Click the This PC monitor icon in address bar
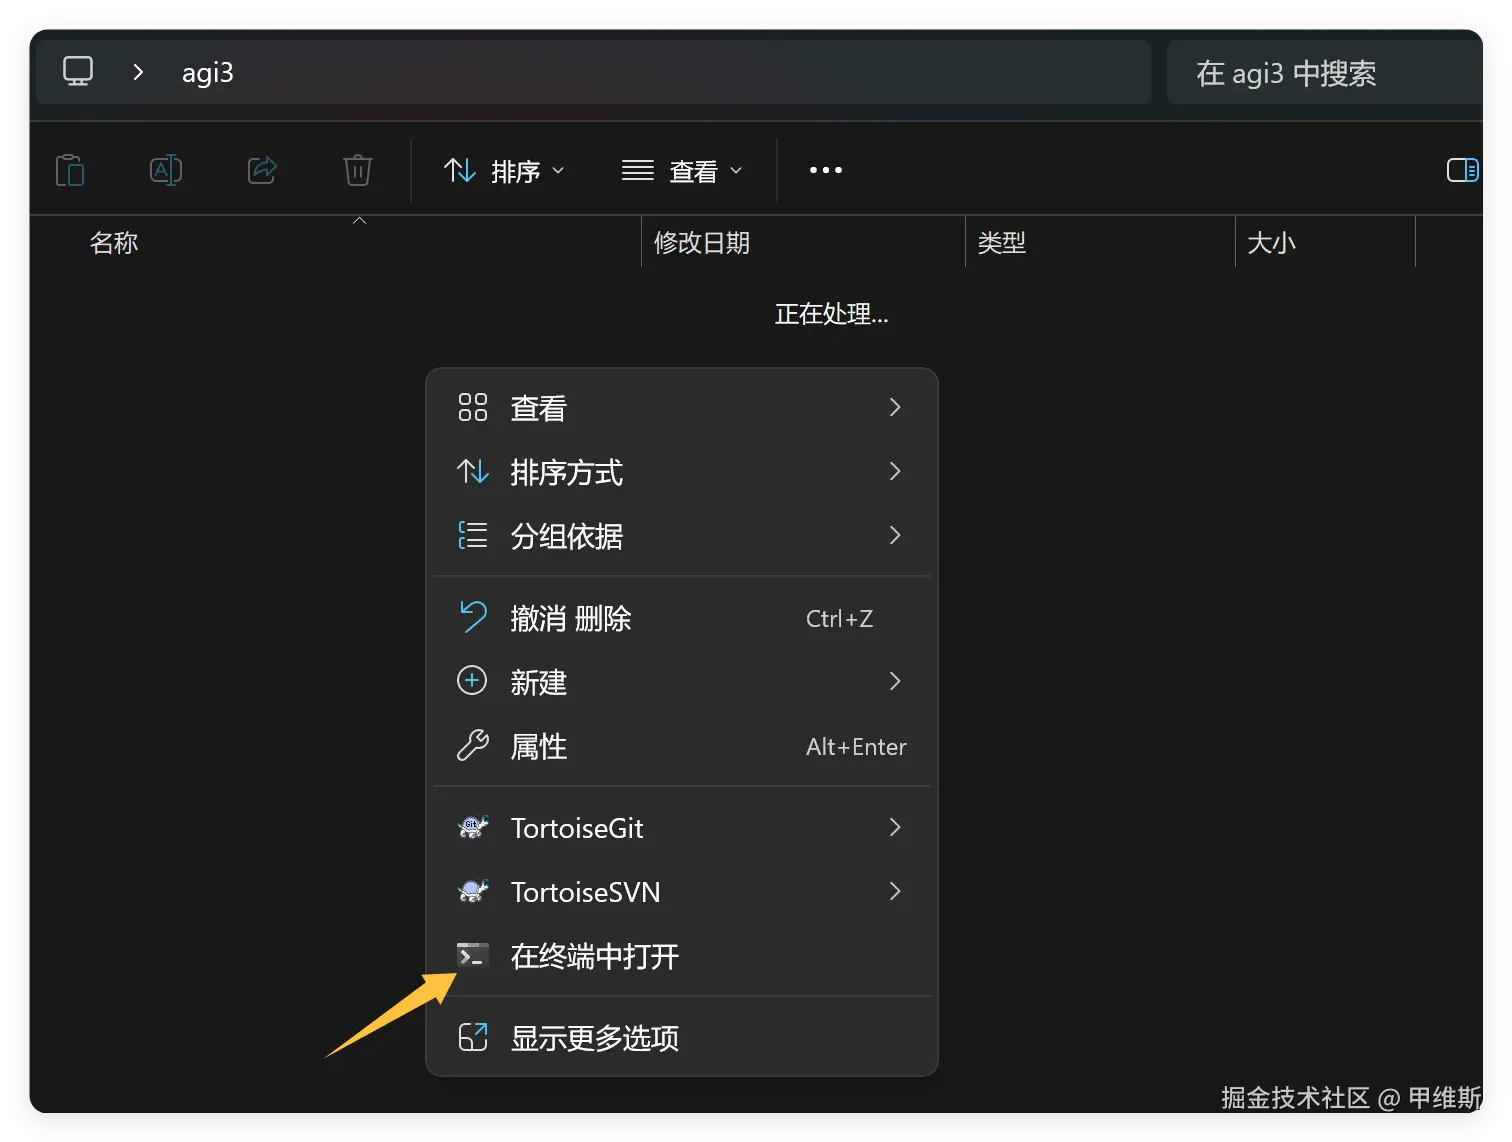This screenshot has width=1512, height=1142. 78,71
